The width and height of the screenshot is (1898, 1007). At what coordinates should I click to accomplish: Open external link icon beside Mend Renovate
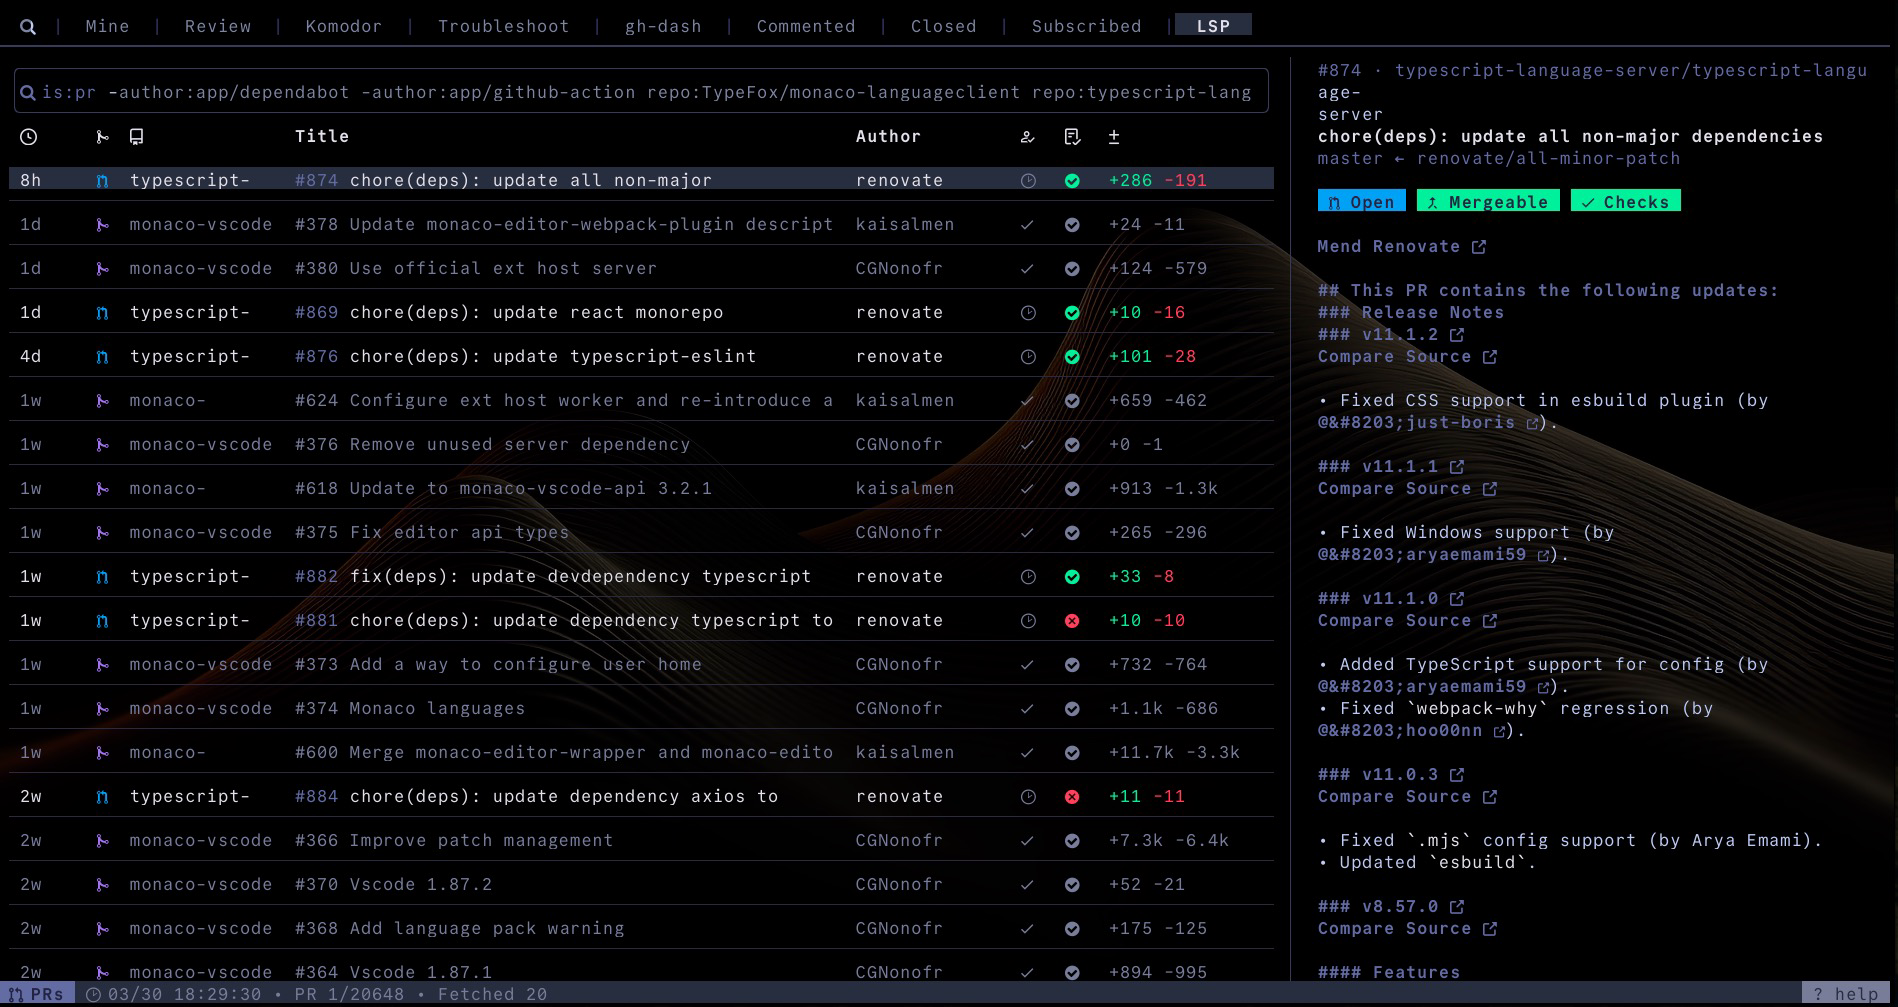click(x=1479, y=247)
